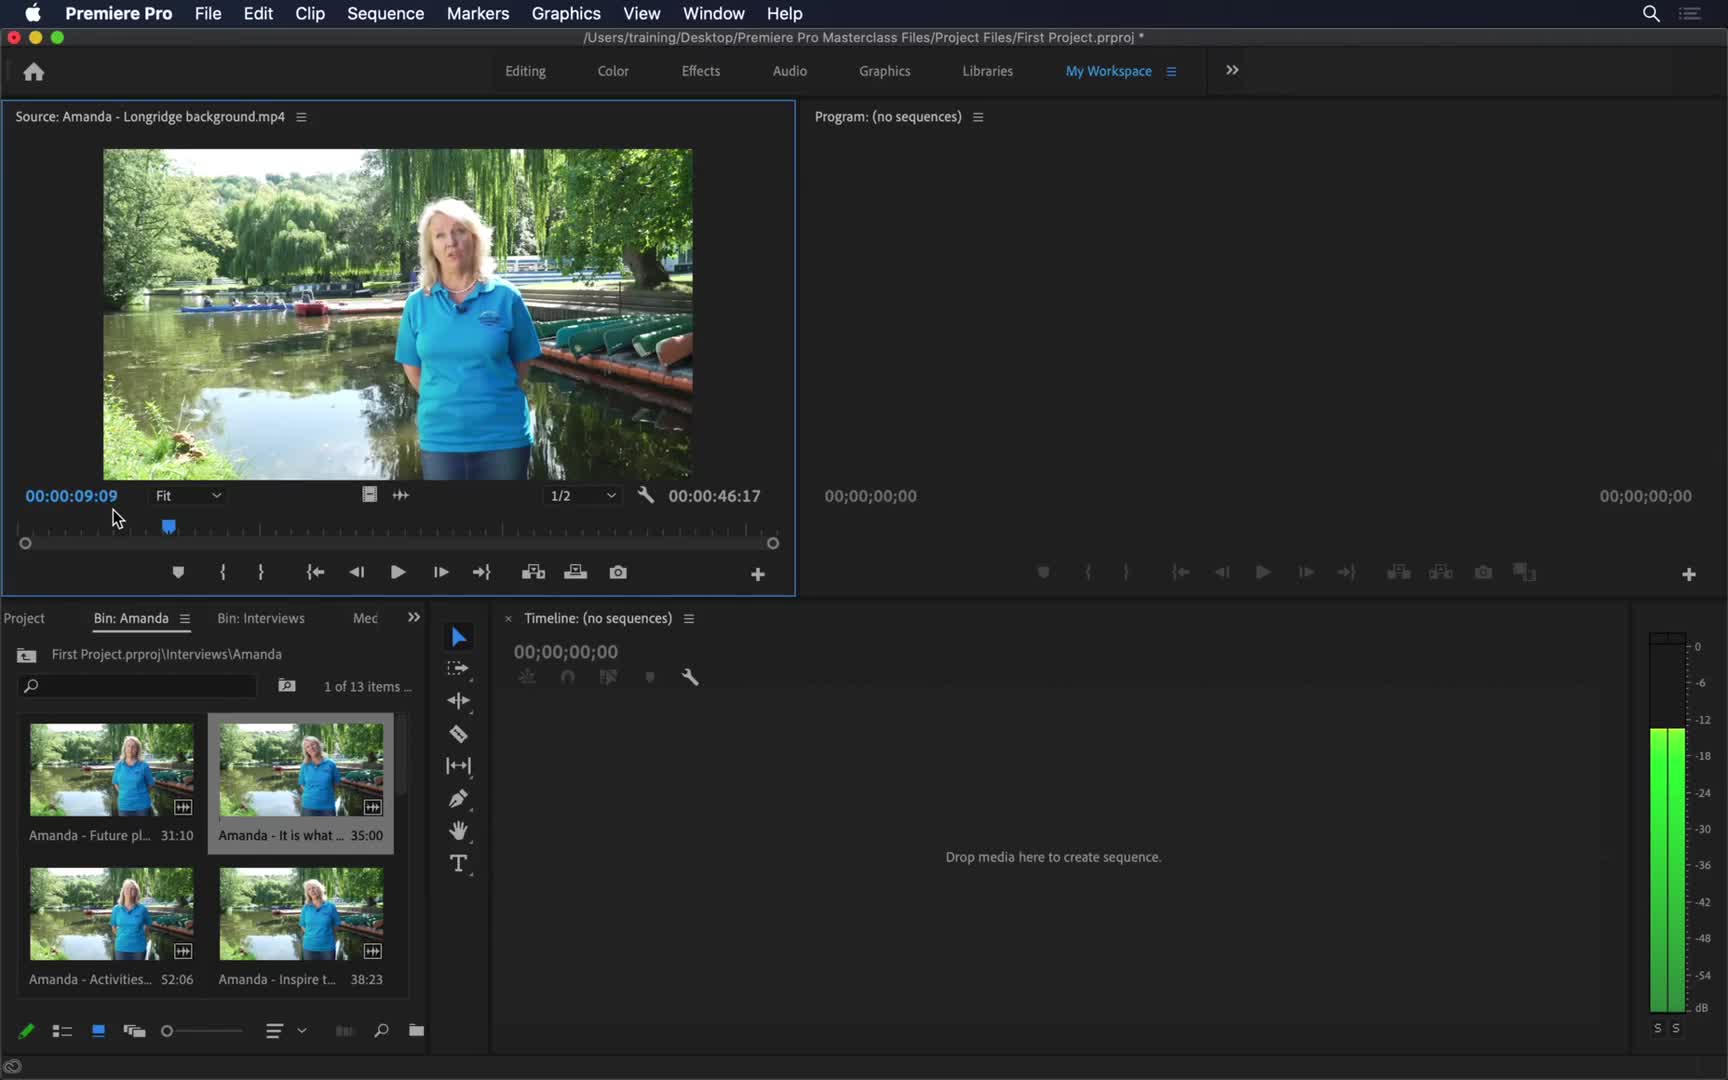Click the Source monitor playhead marker
1728x1080 pixels.
point(169,527)
